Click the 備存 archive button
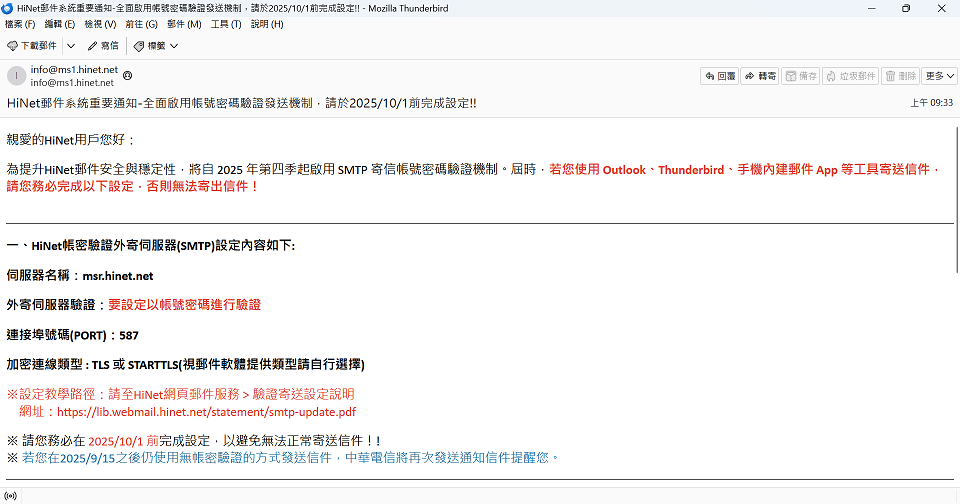This screenshot has height=504, width=960. (800, 76)
